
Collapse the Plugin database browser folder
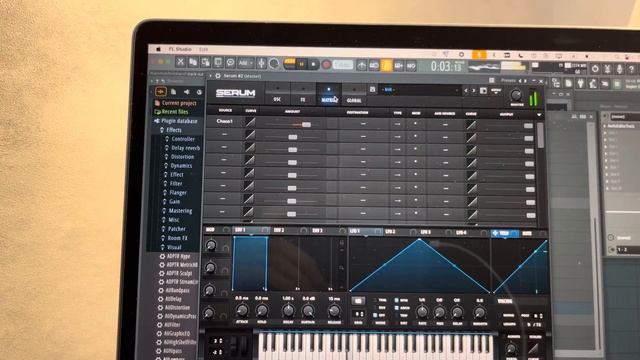pyautogui.click(x=176, y=121)
